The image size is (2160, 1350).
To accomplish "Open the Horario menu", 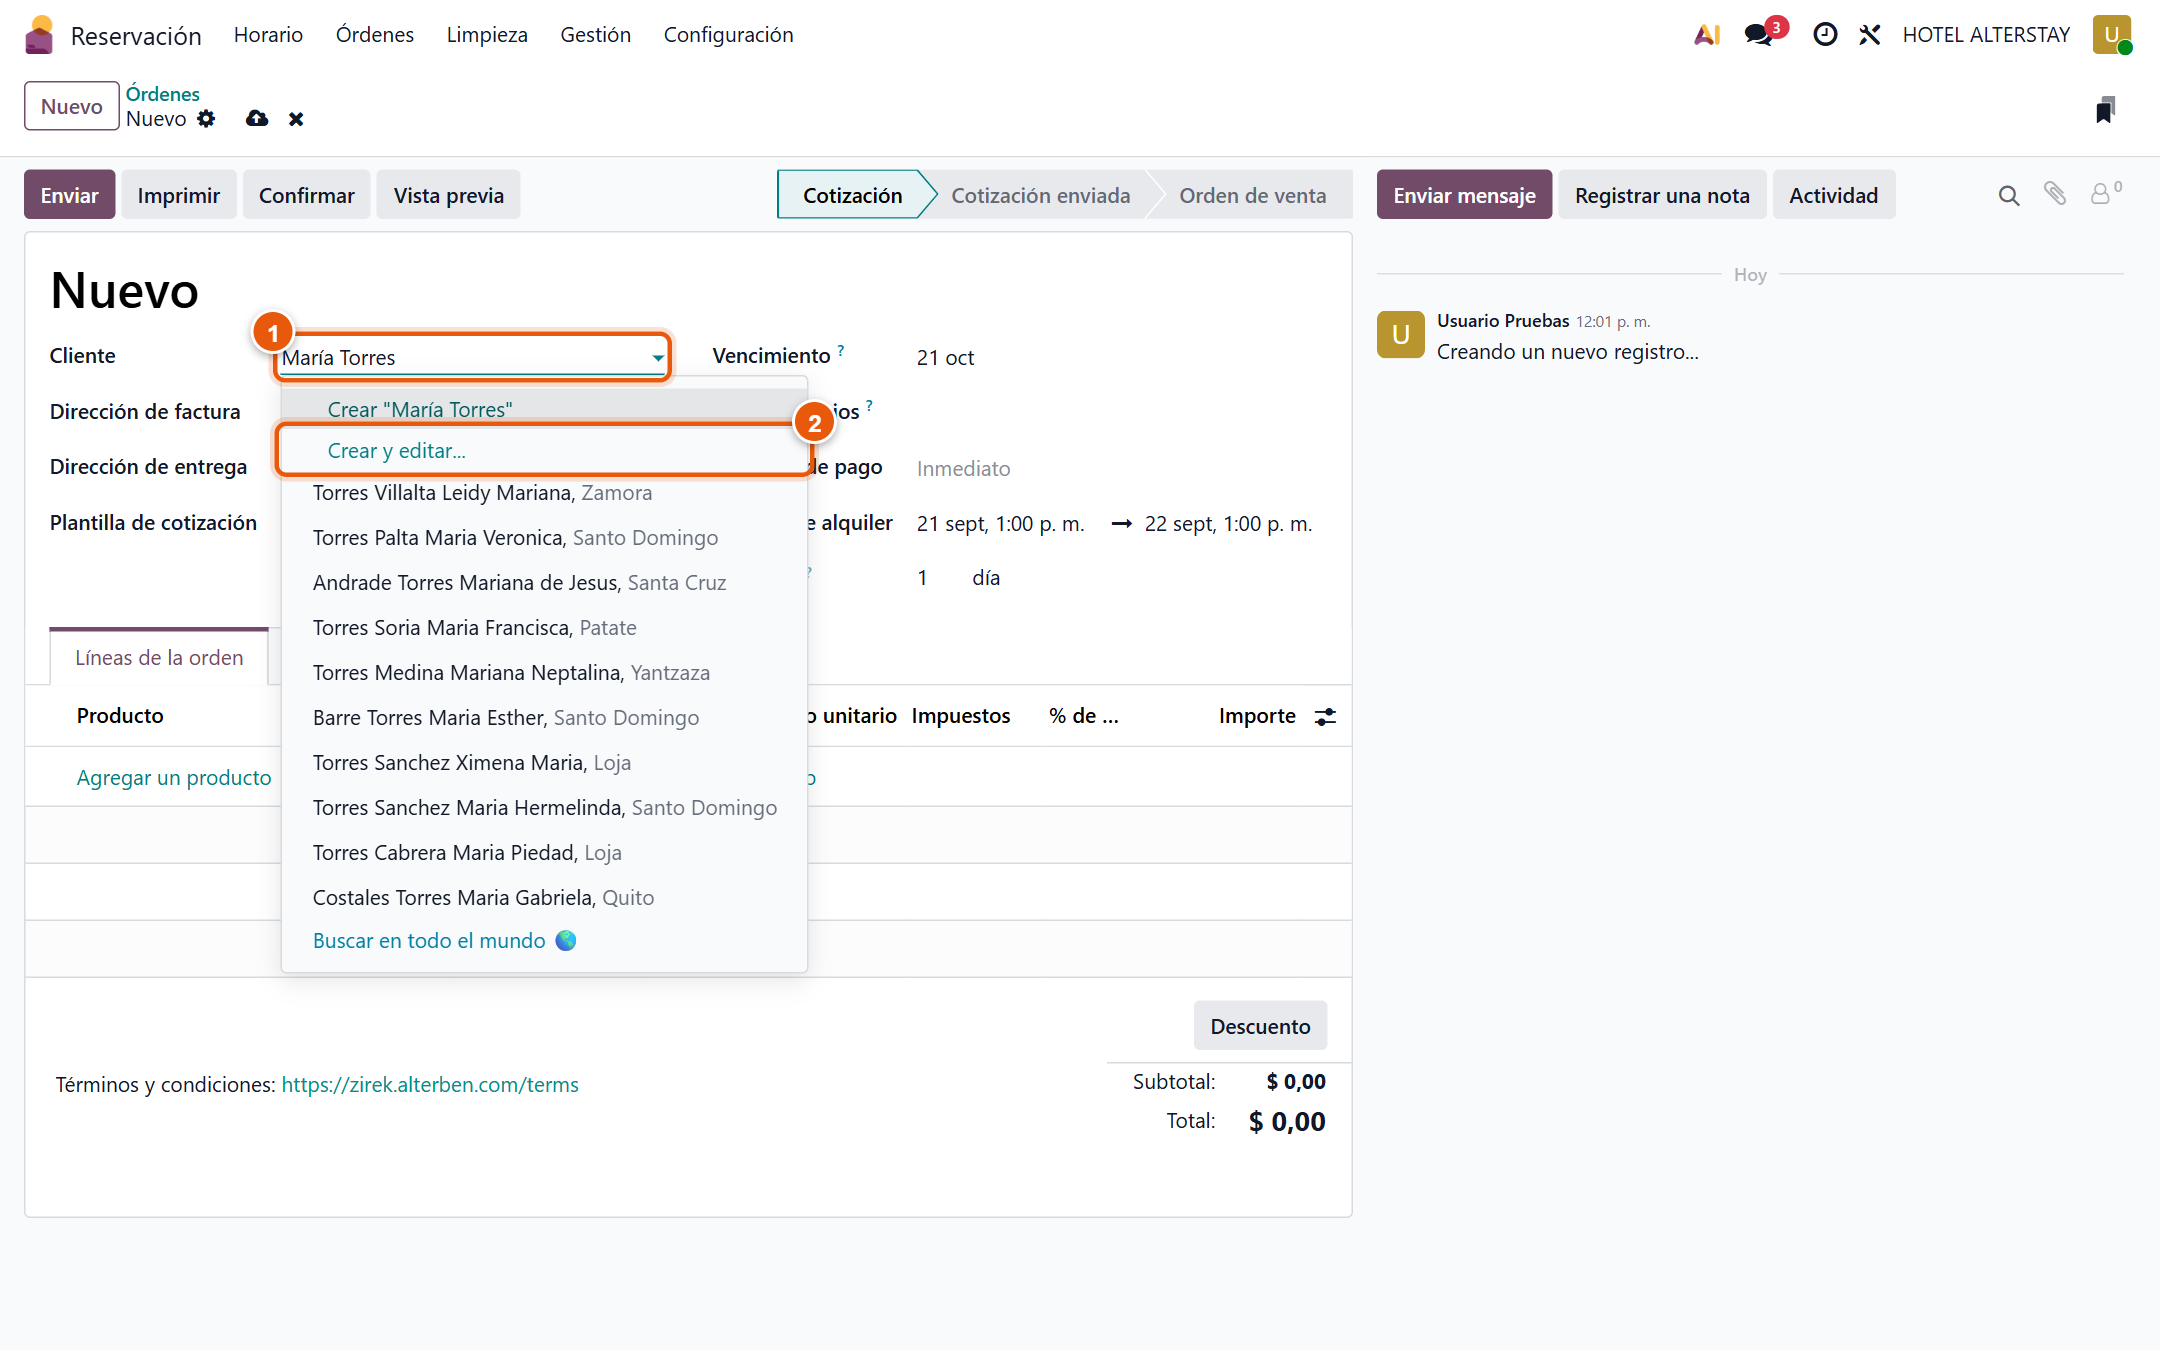I will 268,35.
